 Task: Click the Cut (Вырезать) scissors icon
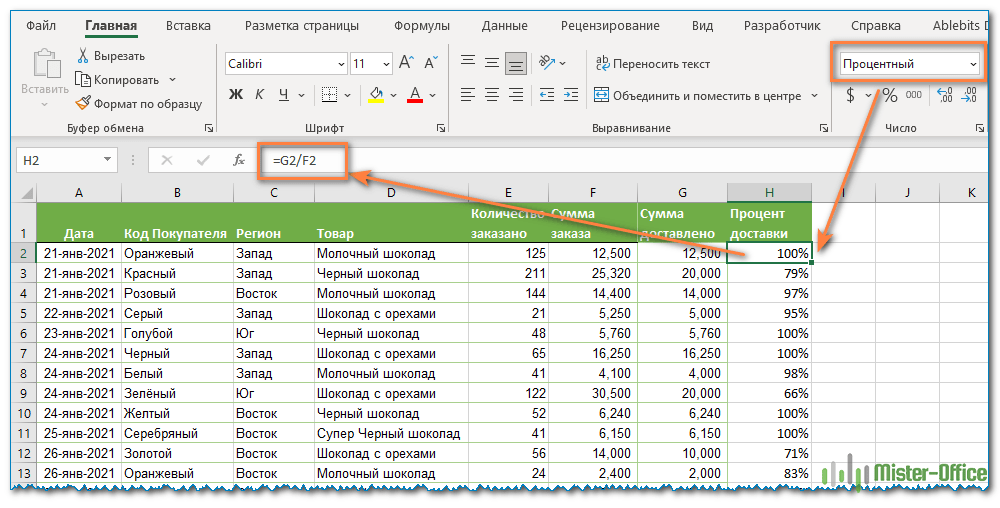(82, 56)
